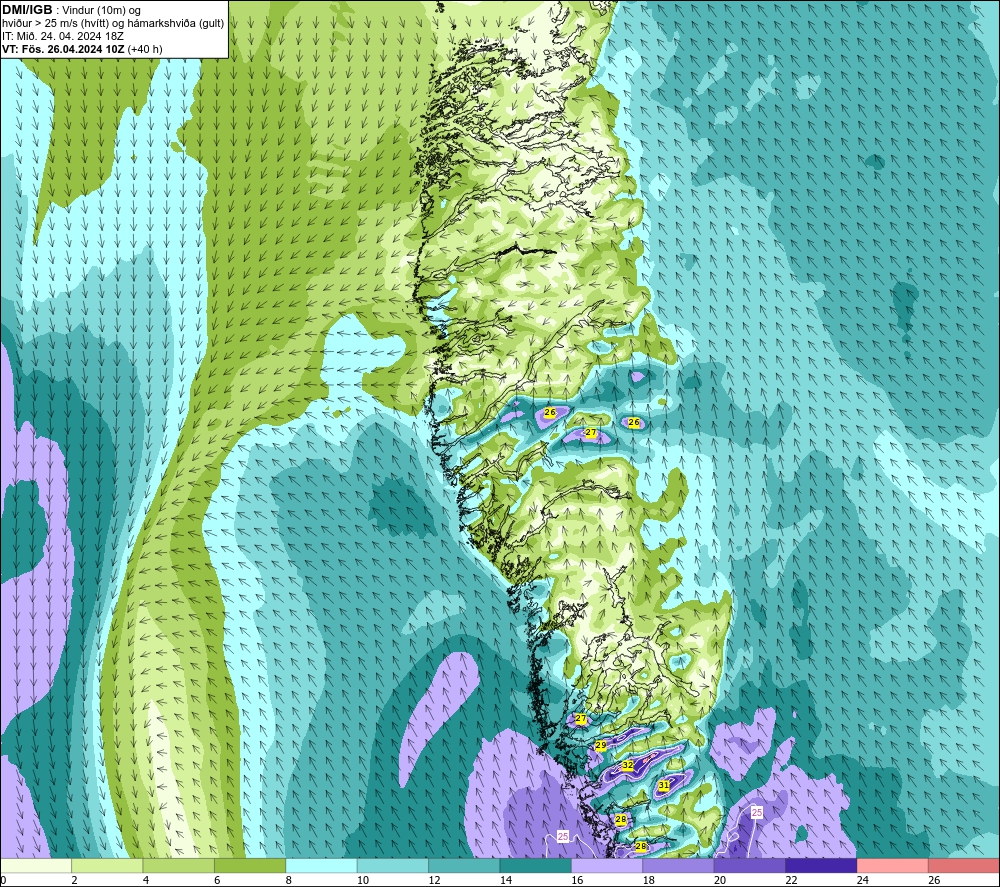Screen dimensions: 1000x887
Task: Click the legend scale number '0'
Action: pyautogui.click(x=3, y=880)
